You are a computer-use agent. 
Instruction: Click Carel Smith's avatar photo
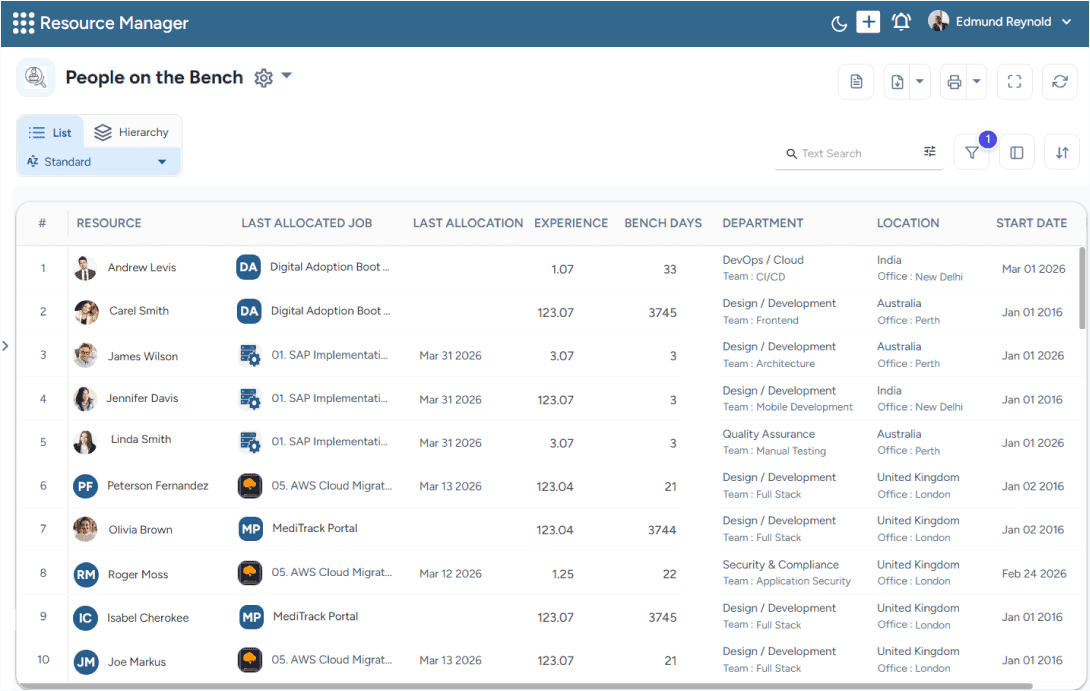86,312
